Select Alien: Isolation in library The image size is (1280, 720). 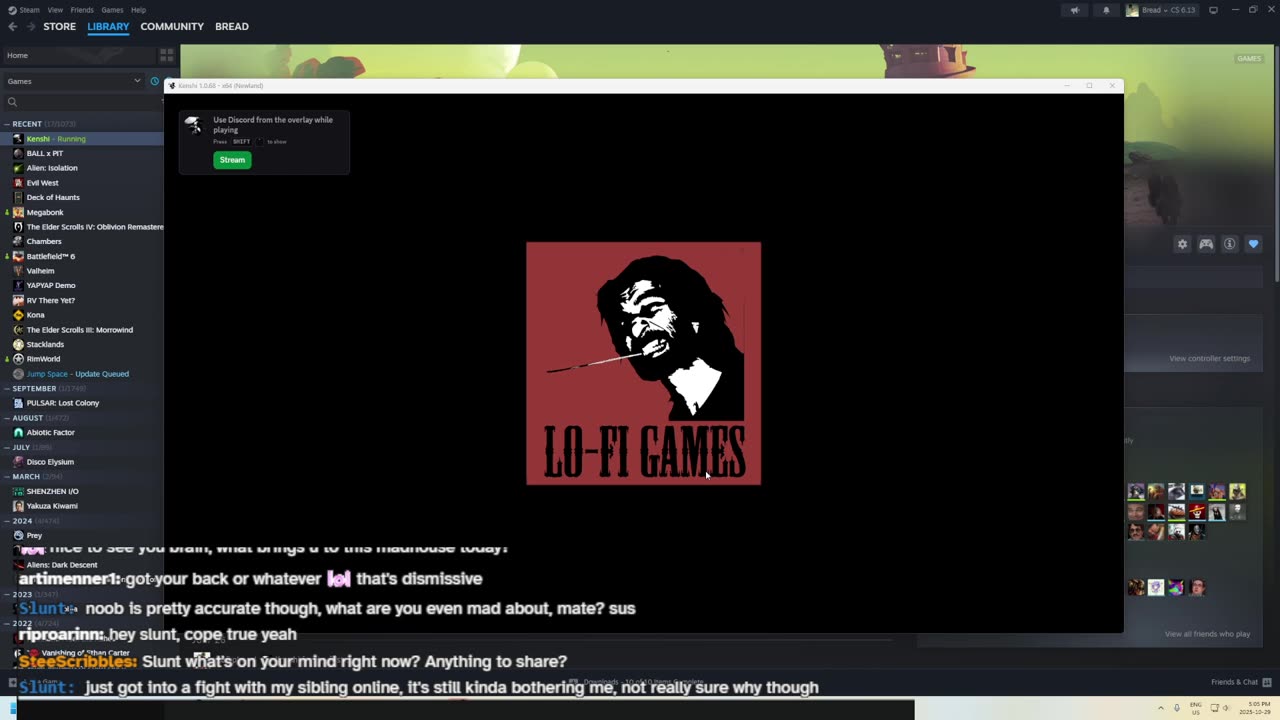[82, 168]
